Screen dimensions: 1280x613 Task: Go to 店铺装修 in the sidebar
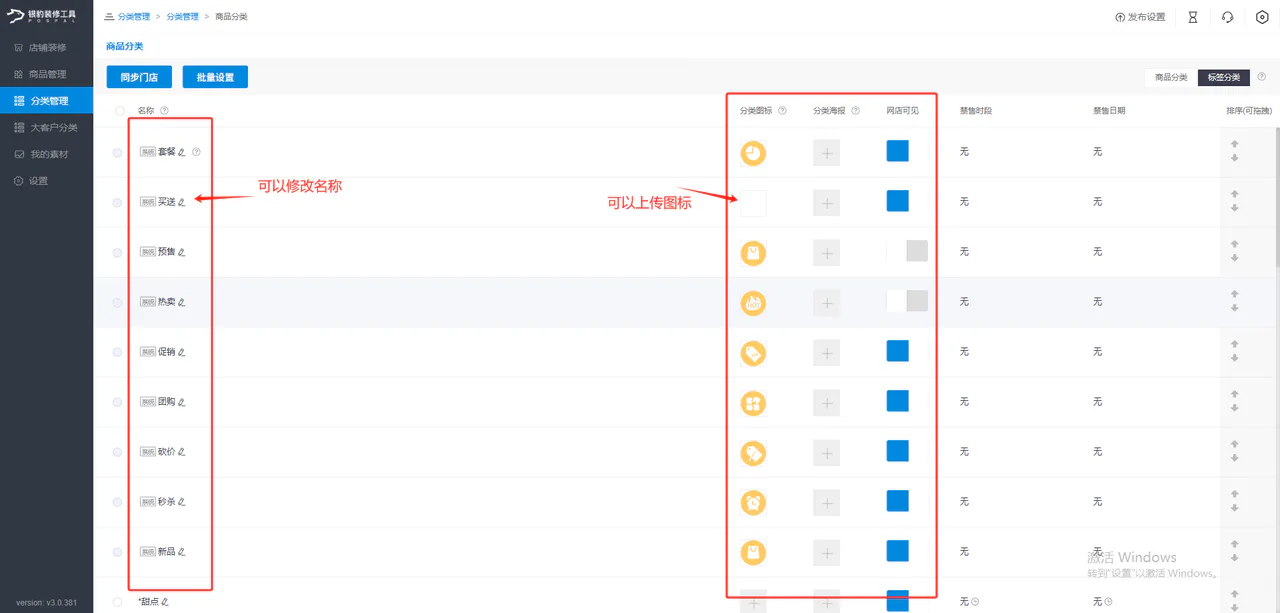(x=46, y=48)
